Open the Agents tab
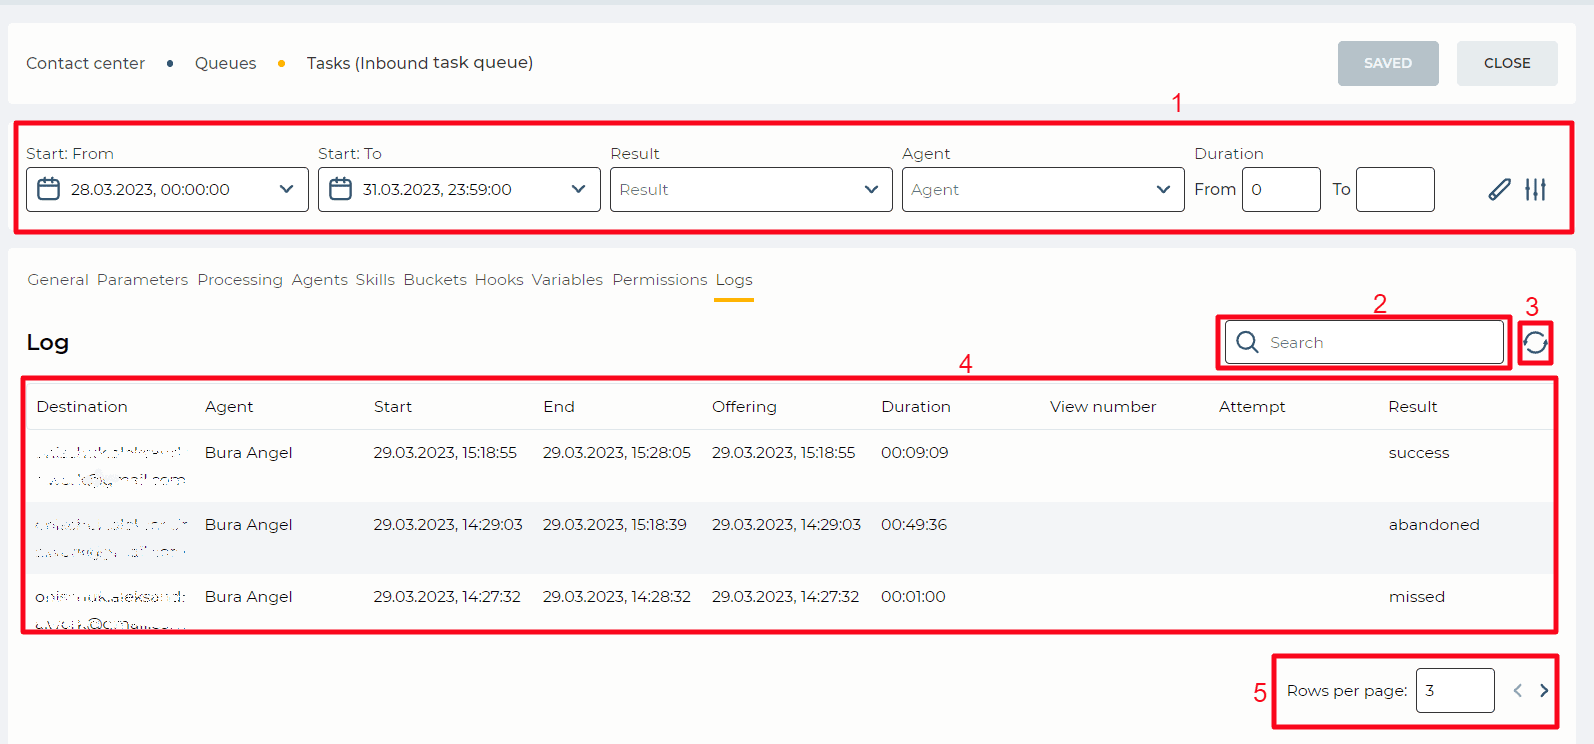The width and height of the screenshot is (1594, 744). coord(320,280)
